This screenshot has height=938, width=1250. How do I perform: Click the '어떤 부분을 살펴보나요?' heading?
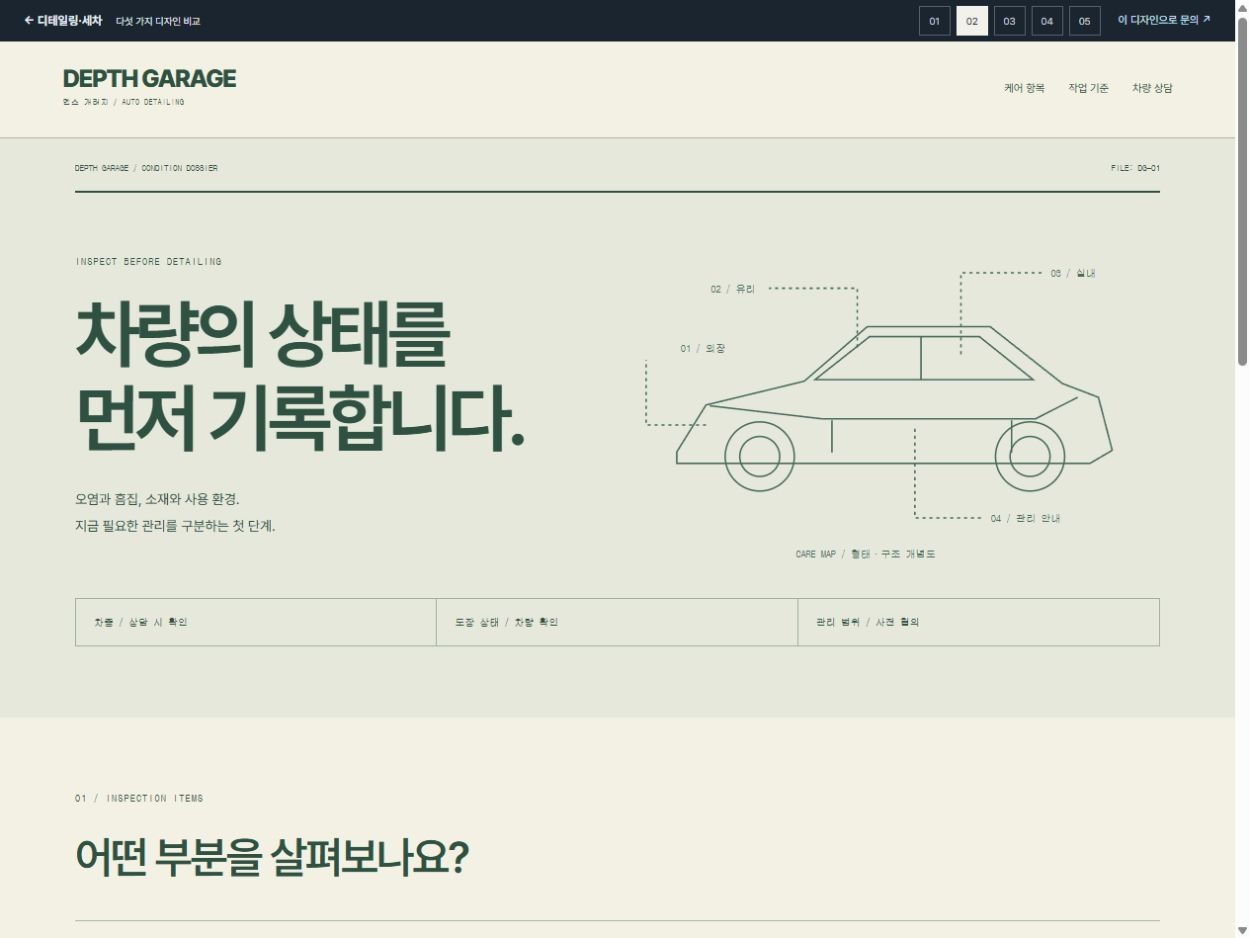coord(272,857)
